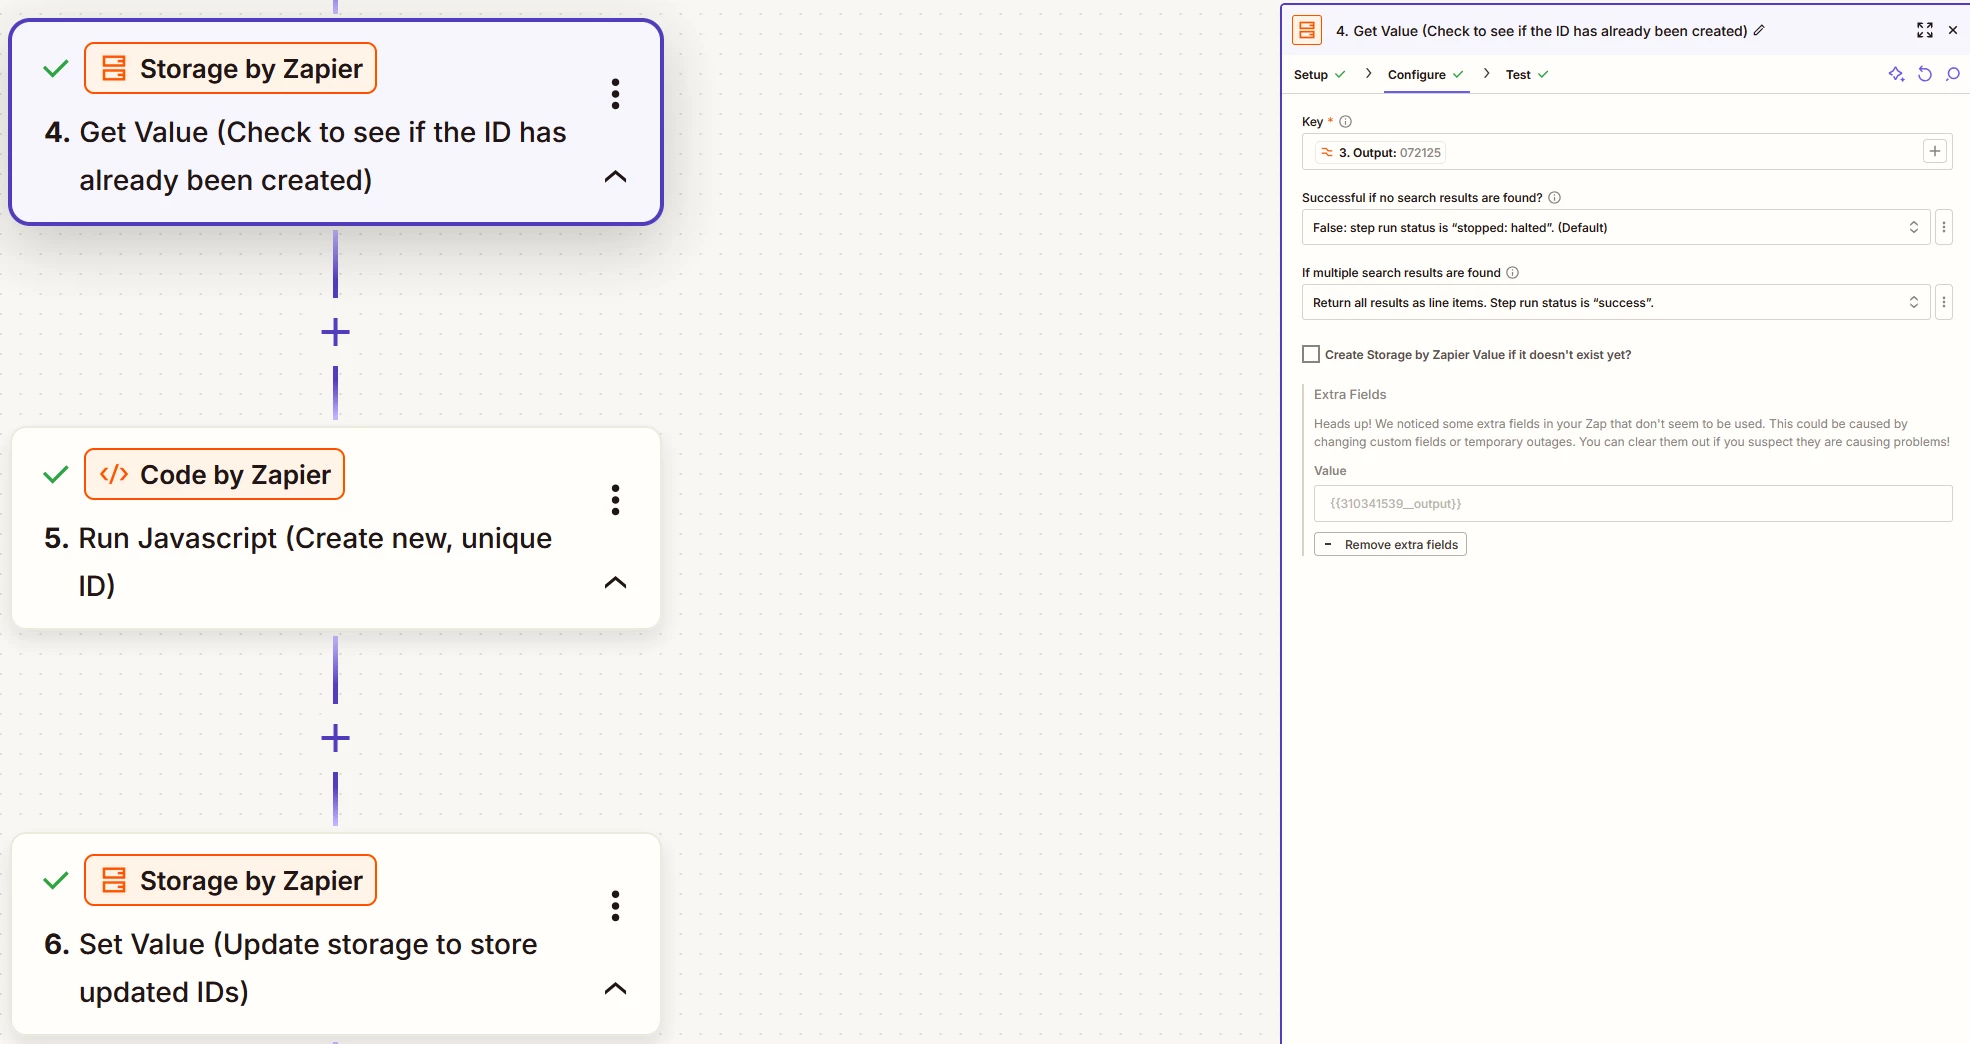Click the undo/refresh arrow icon in panel
1970x1044 pixels.
(1924, 74)
